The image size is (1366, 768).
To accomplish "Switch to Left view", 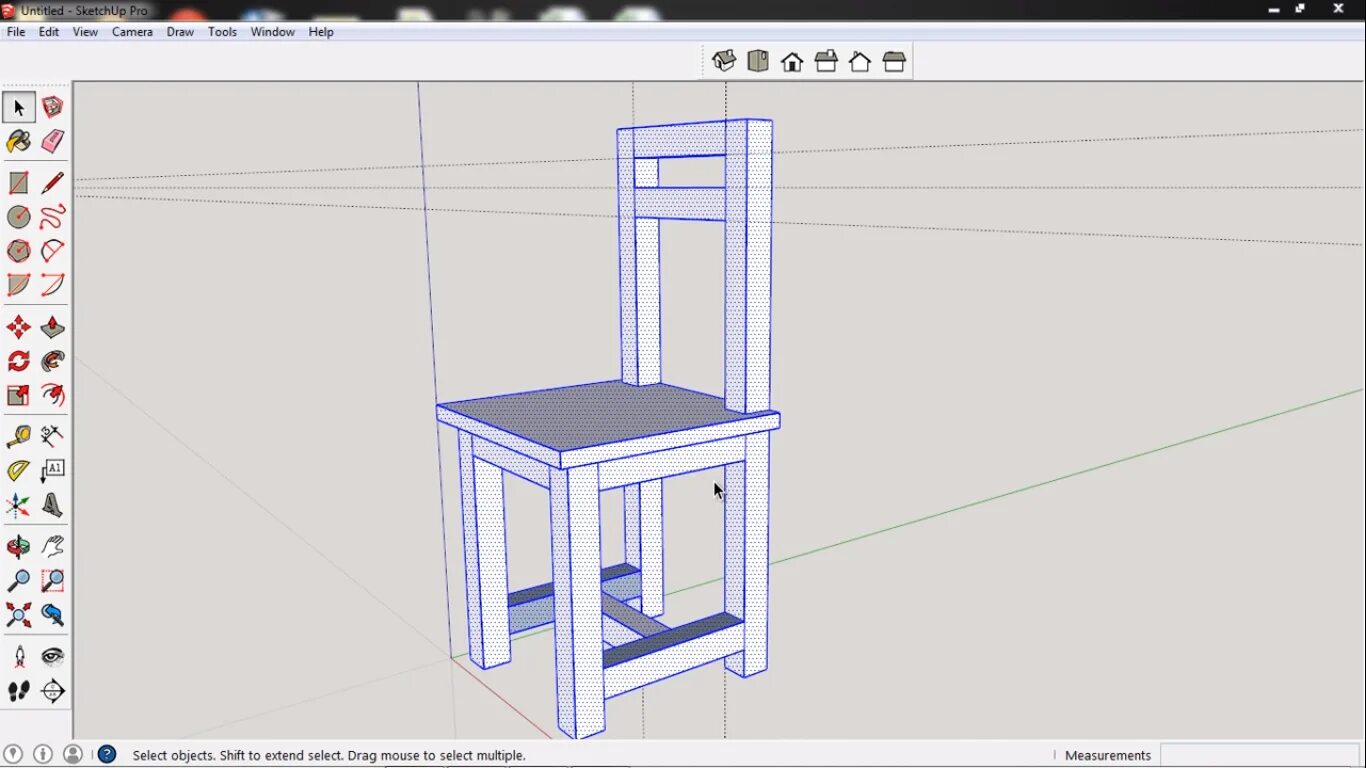I will pos(894,62).
